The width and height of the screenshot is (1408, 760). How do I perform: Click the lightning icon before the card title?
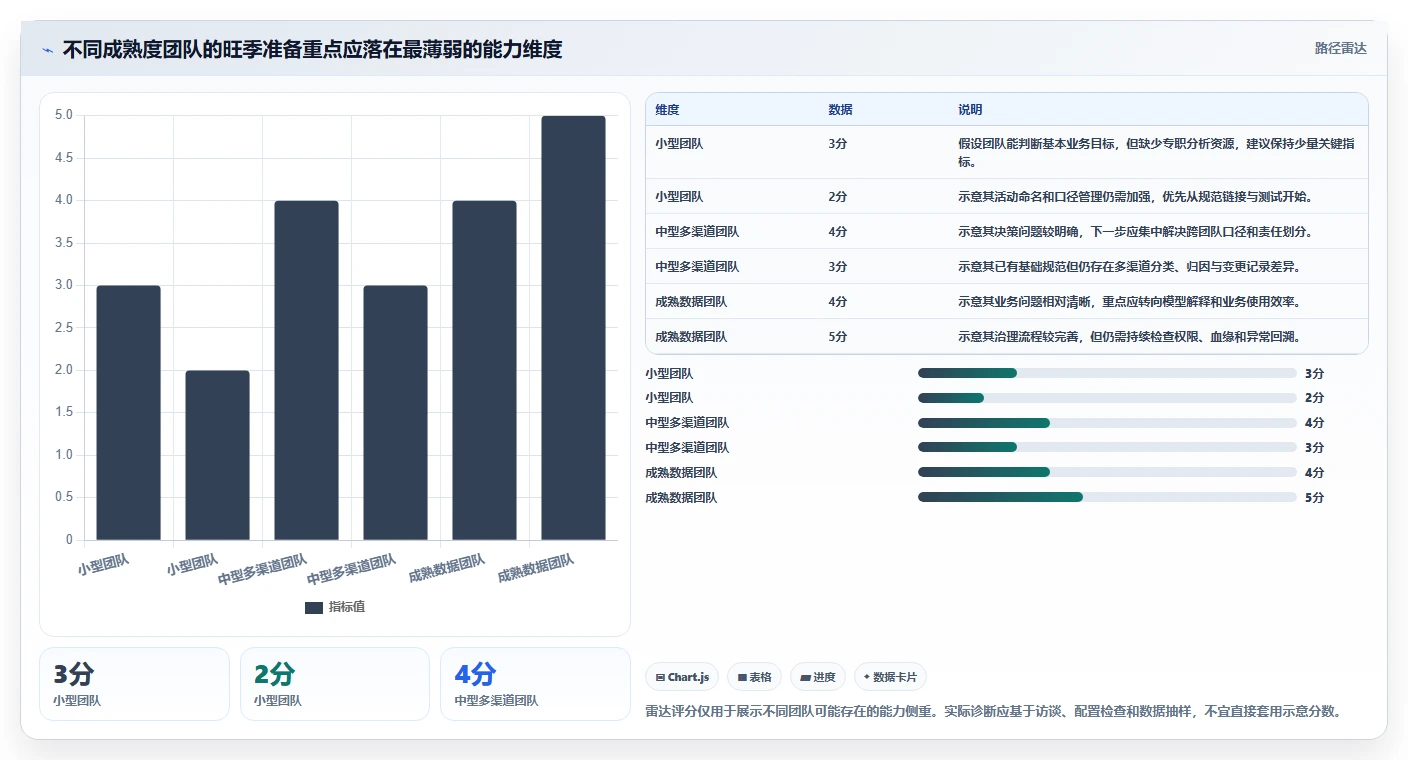(48, 50)
